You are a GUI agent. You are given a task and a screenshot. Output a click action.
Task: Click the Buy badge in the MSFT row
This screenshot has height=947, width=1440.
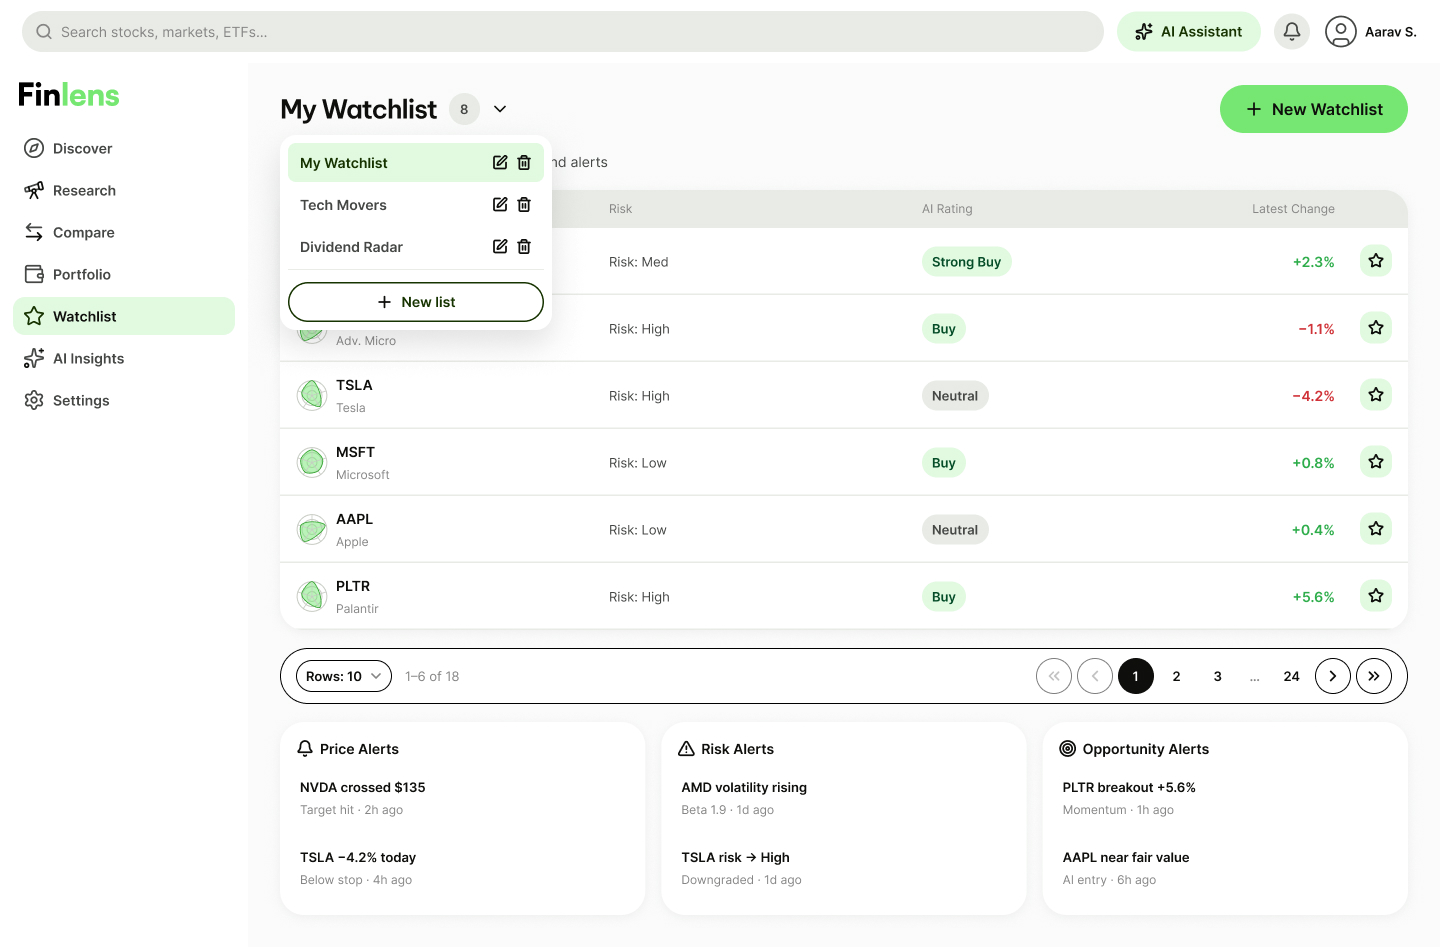click(944, 463)
